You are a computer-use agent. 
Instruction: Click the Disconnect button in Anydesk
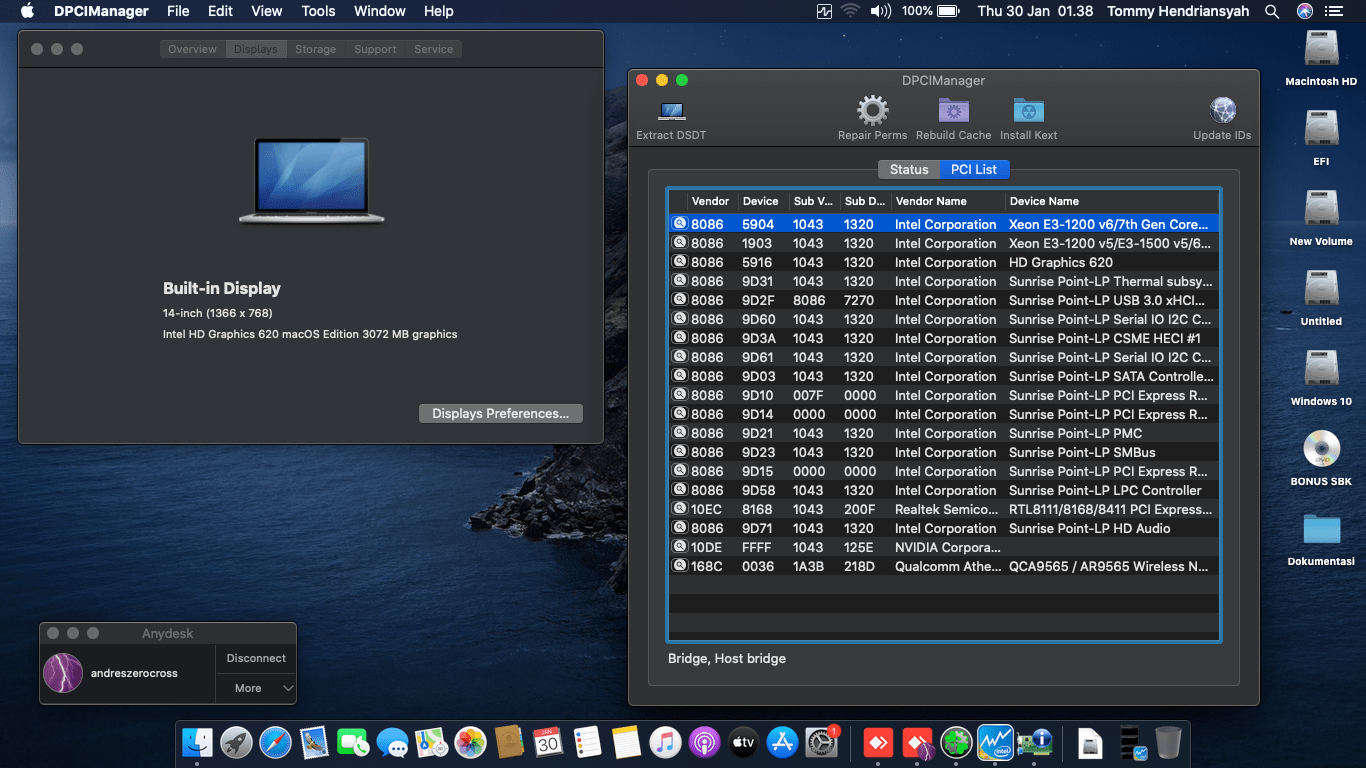(x=255, y=658)
